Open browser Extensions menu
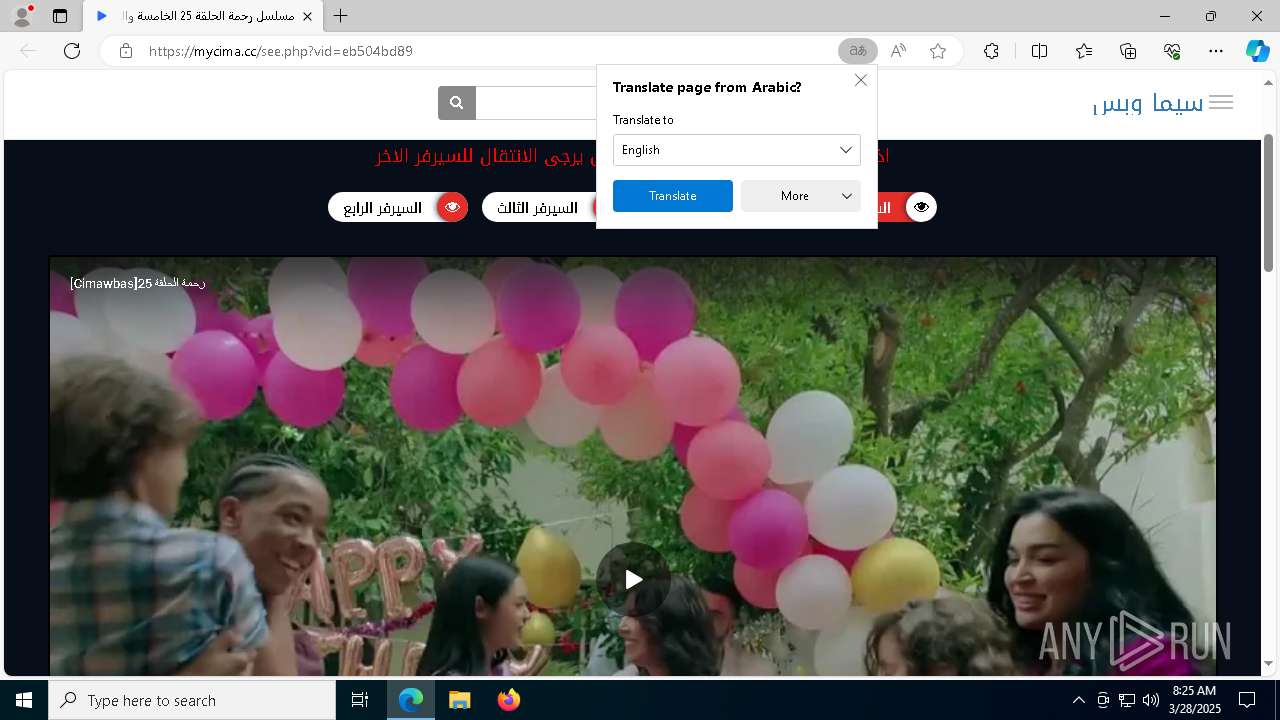 [991, 51]
